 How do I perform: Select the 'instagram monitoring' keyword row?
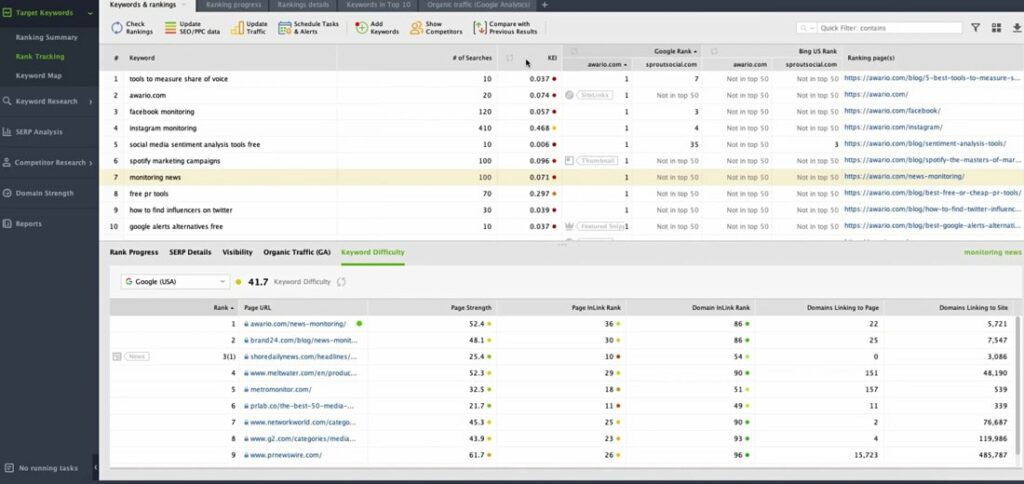tap(561, 128)
